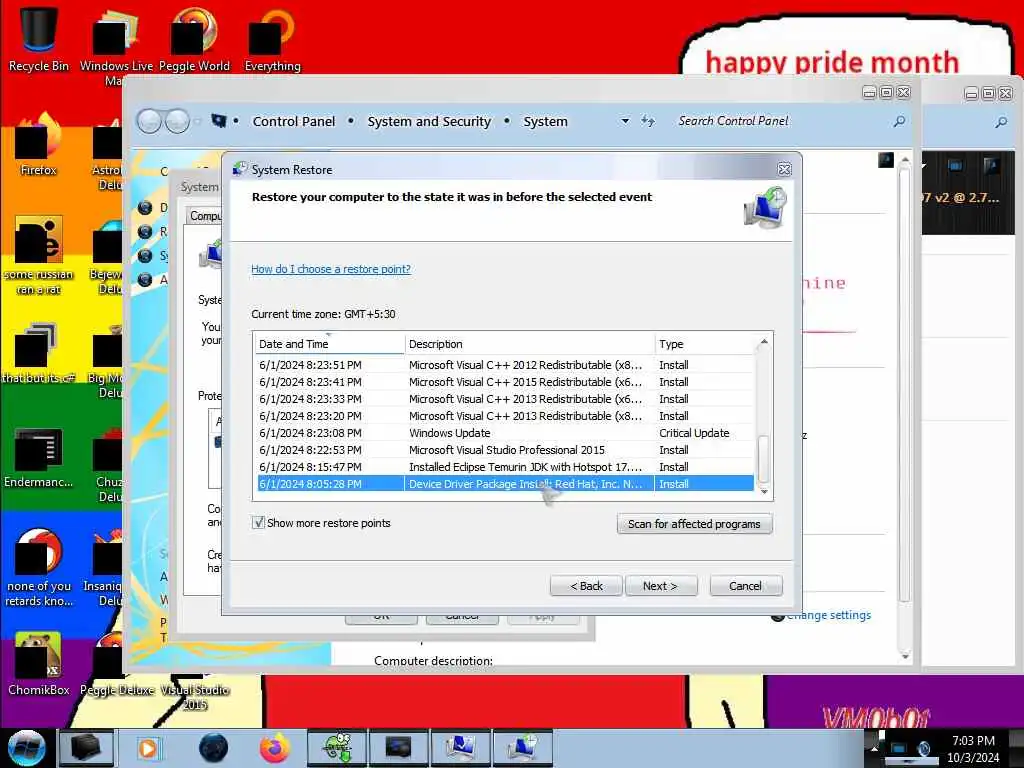Sort by the Type column header

tap(704, 344)
